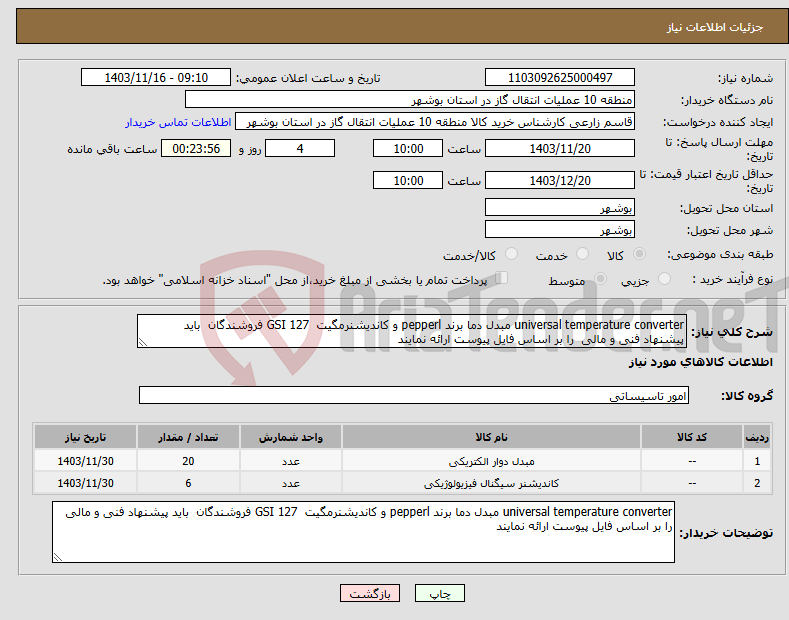The image size is (789, 620).
Task: Click the buyer notes textarea
Action: (363, 532)
